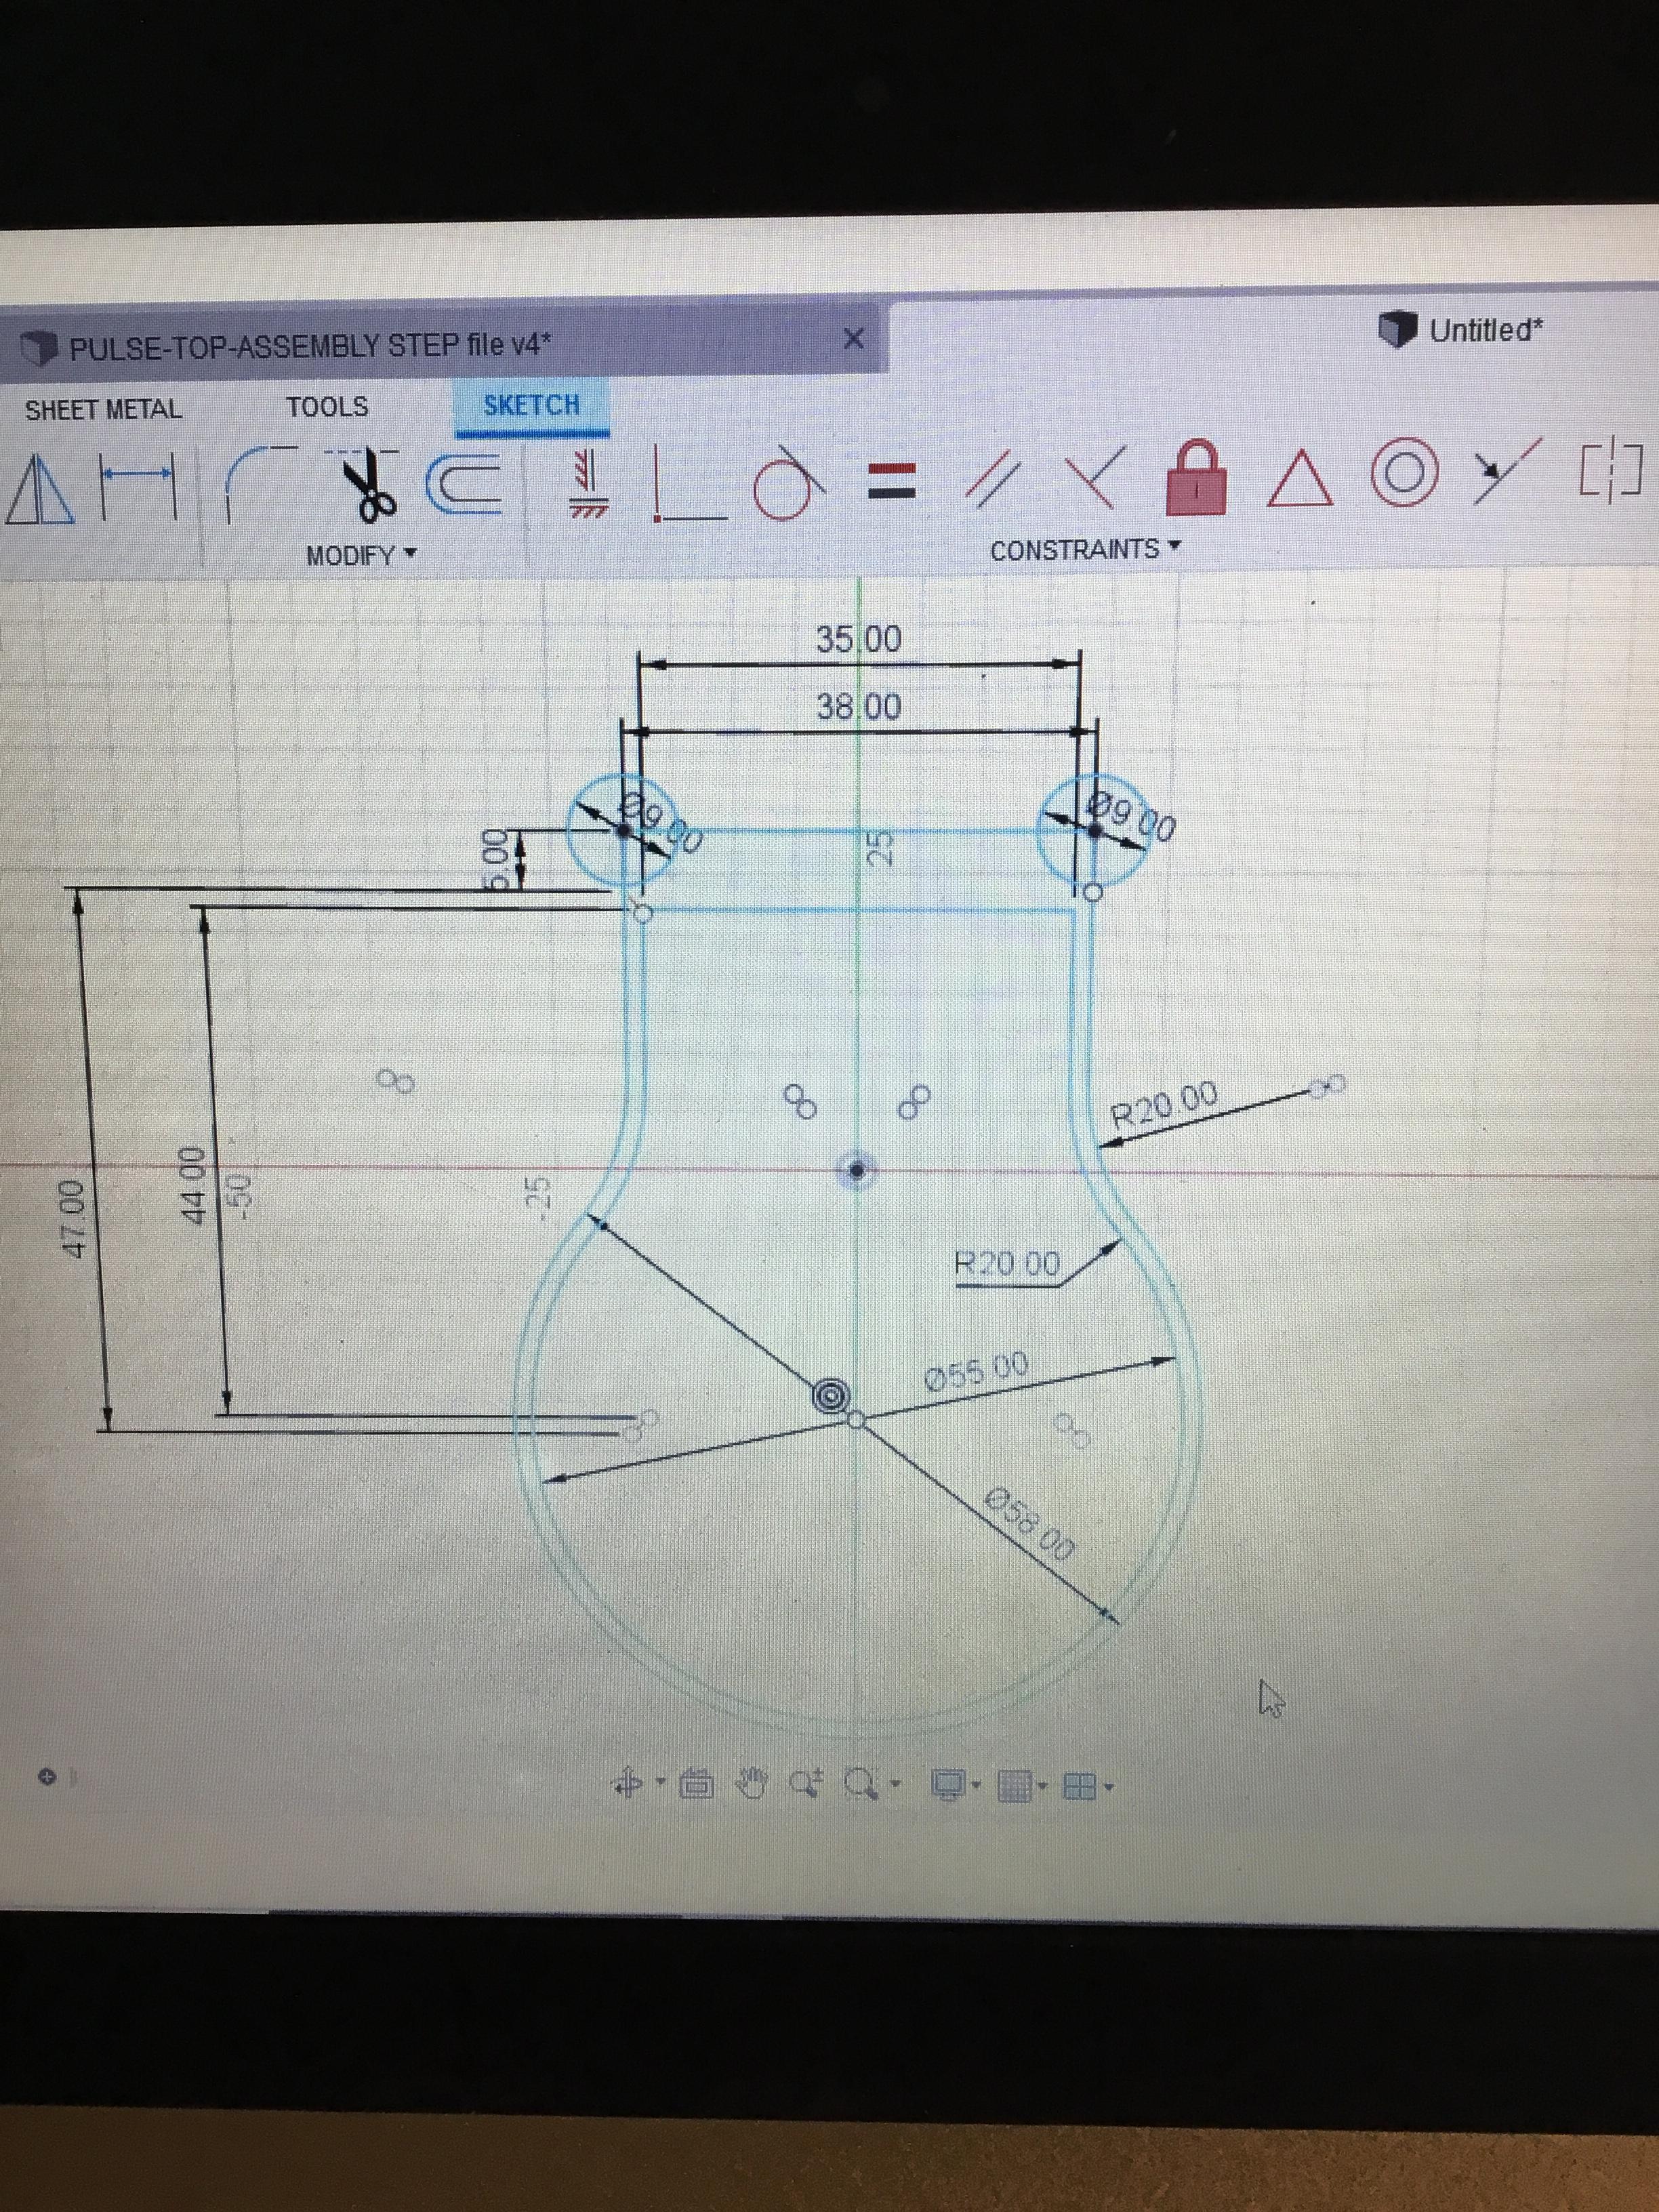
Task: Apply the Fix/Unfix lock constraint
Action: 1198,477
